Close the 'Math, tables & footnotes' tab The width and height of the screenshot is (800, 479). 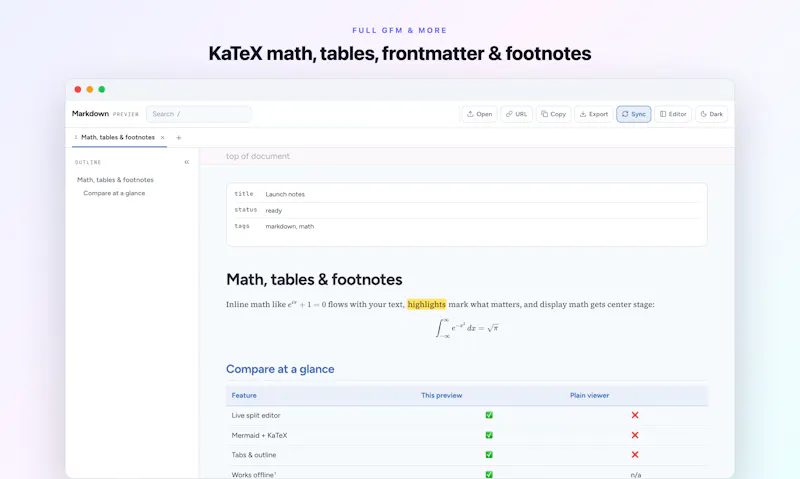pyautogui.click(x=163, y=138)
